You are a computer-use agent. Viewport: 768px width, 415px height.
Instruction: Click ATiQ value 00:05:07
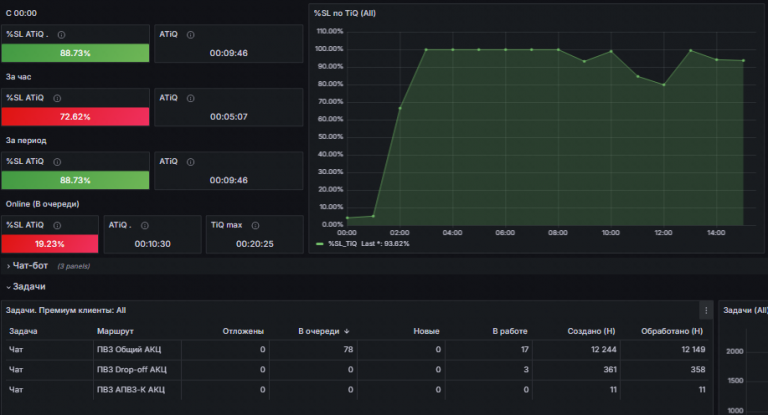pyautogui.click(x=229, y=117)
